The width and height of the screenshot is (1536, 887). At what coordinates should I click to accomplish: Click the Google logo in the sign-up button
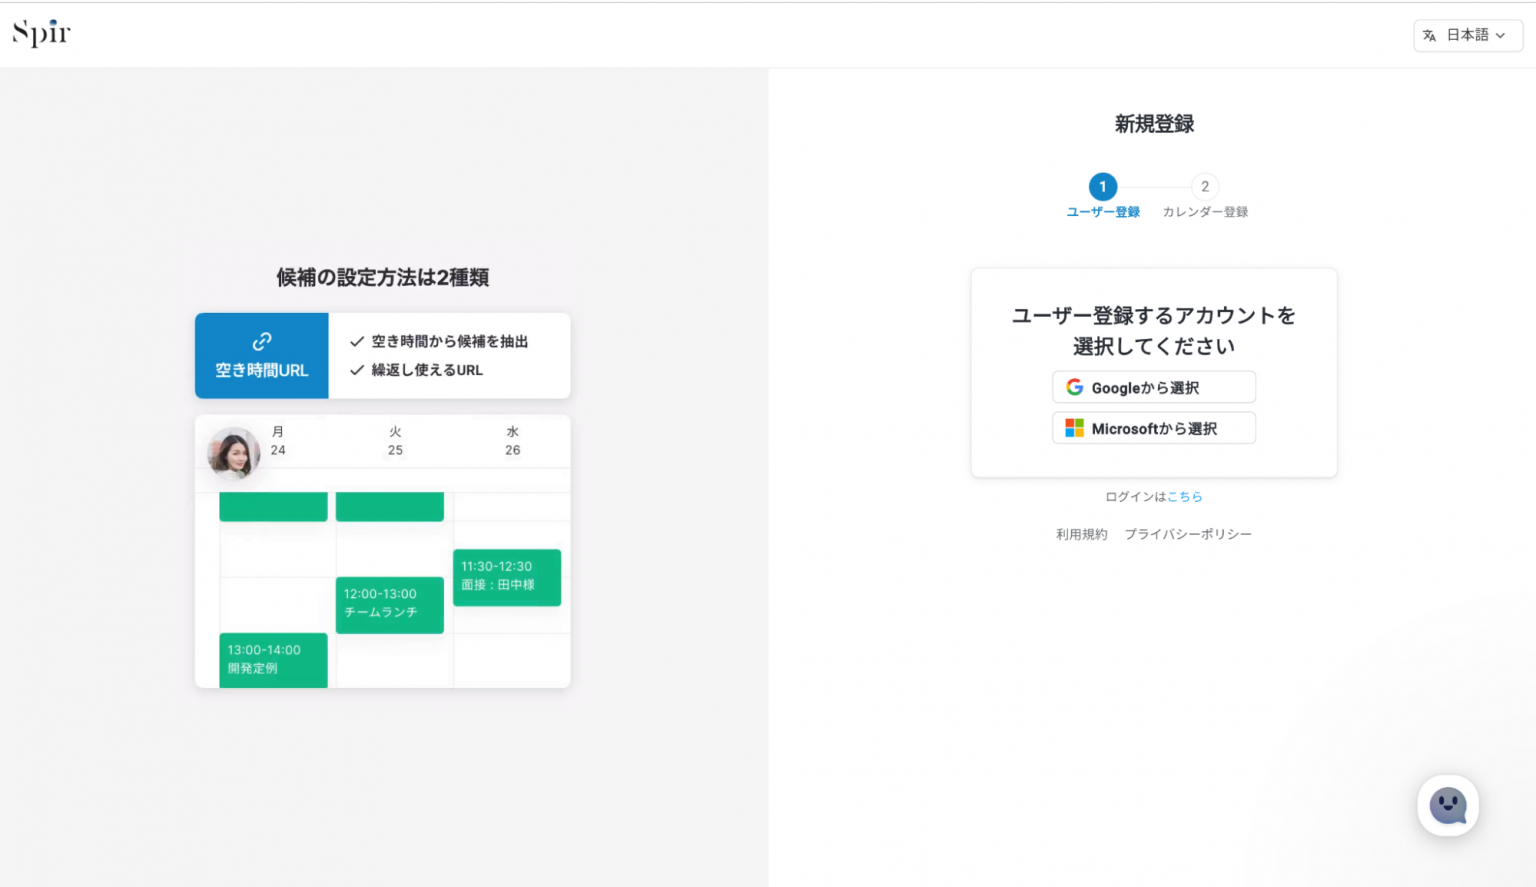tap(1075, 386)
